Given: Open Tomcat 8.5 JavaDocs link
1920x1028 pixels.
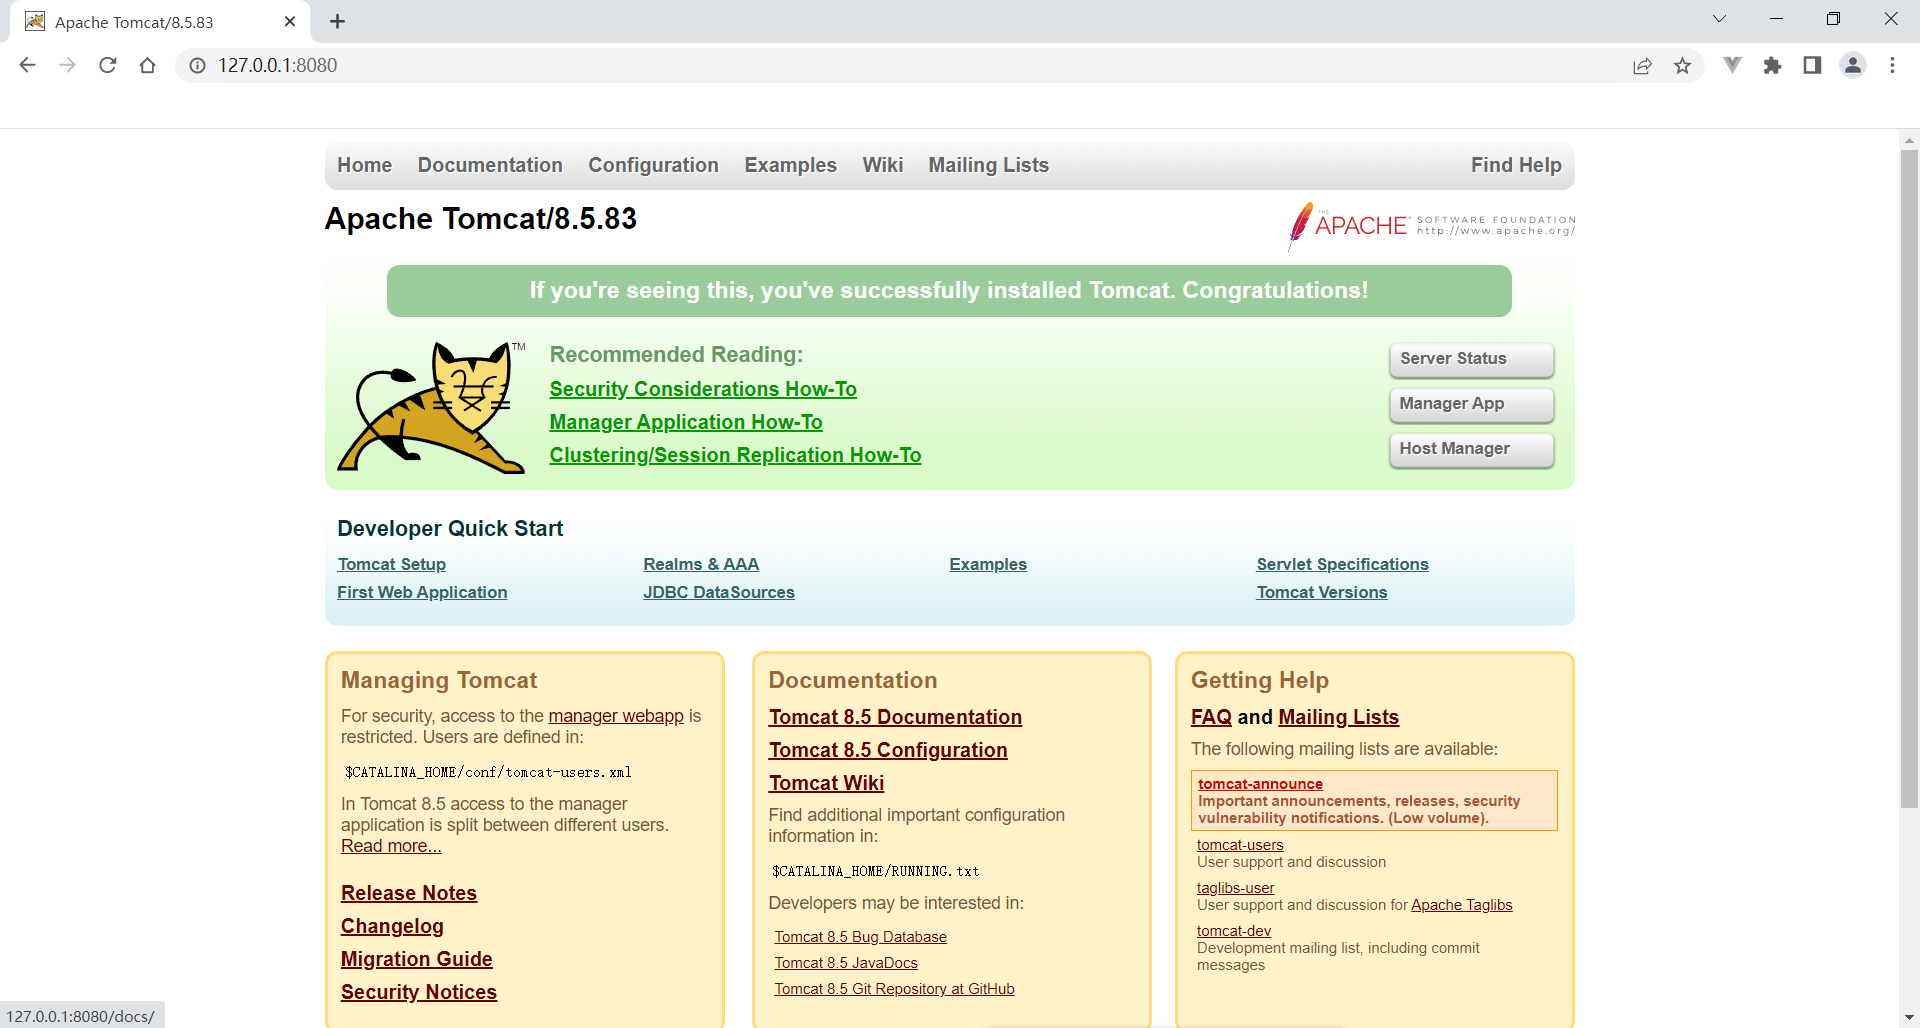Looking at the screenshot, I should [x=846, y=963].
